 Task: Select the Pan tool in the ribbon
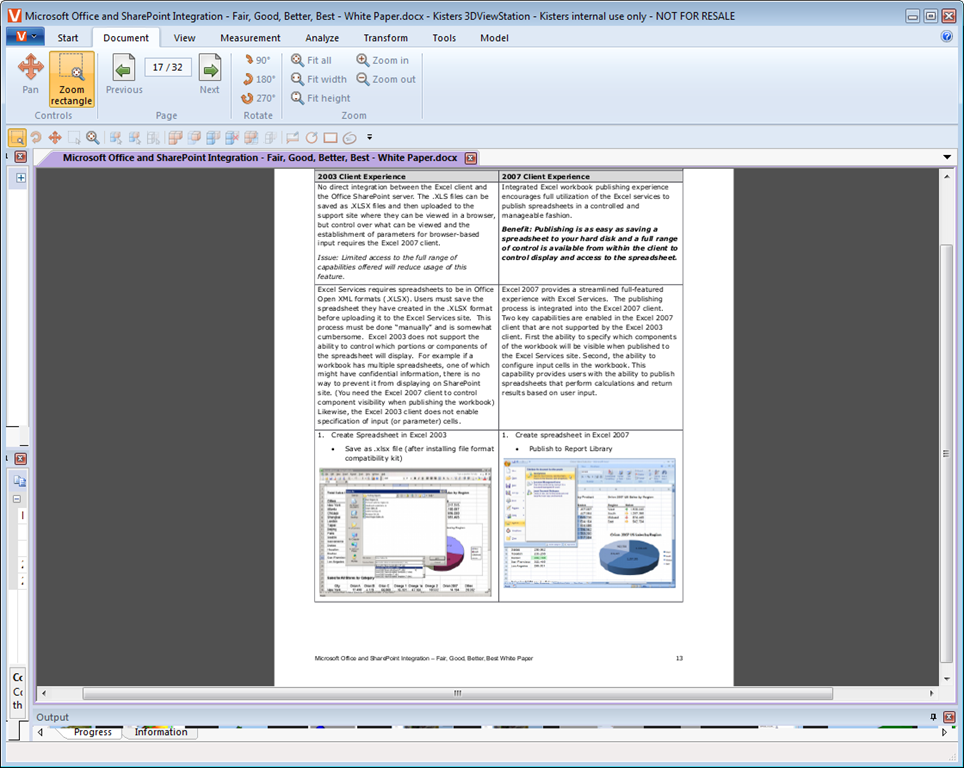click(30, 74)
